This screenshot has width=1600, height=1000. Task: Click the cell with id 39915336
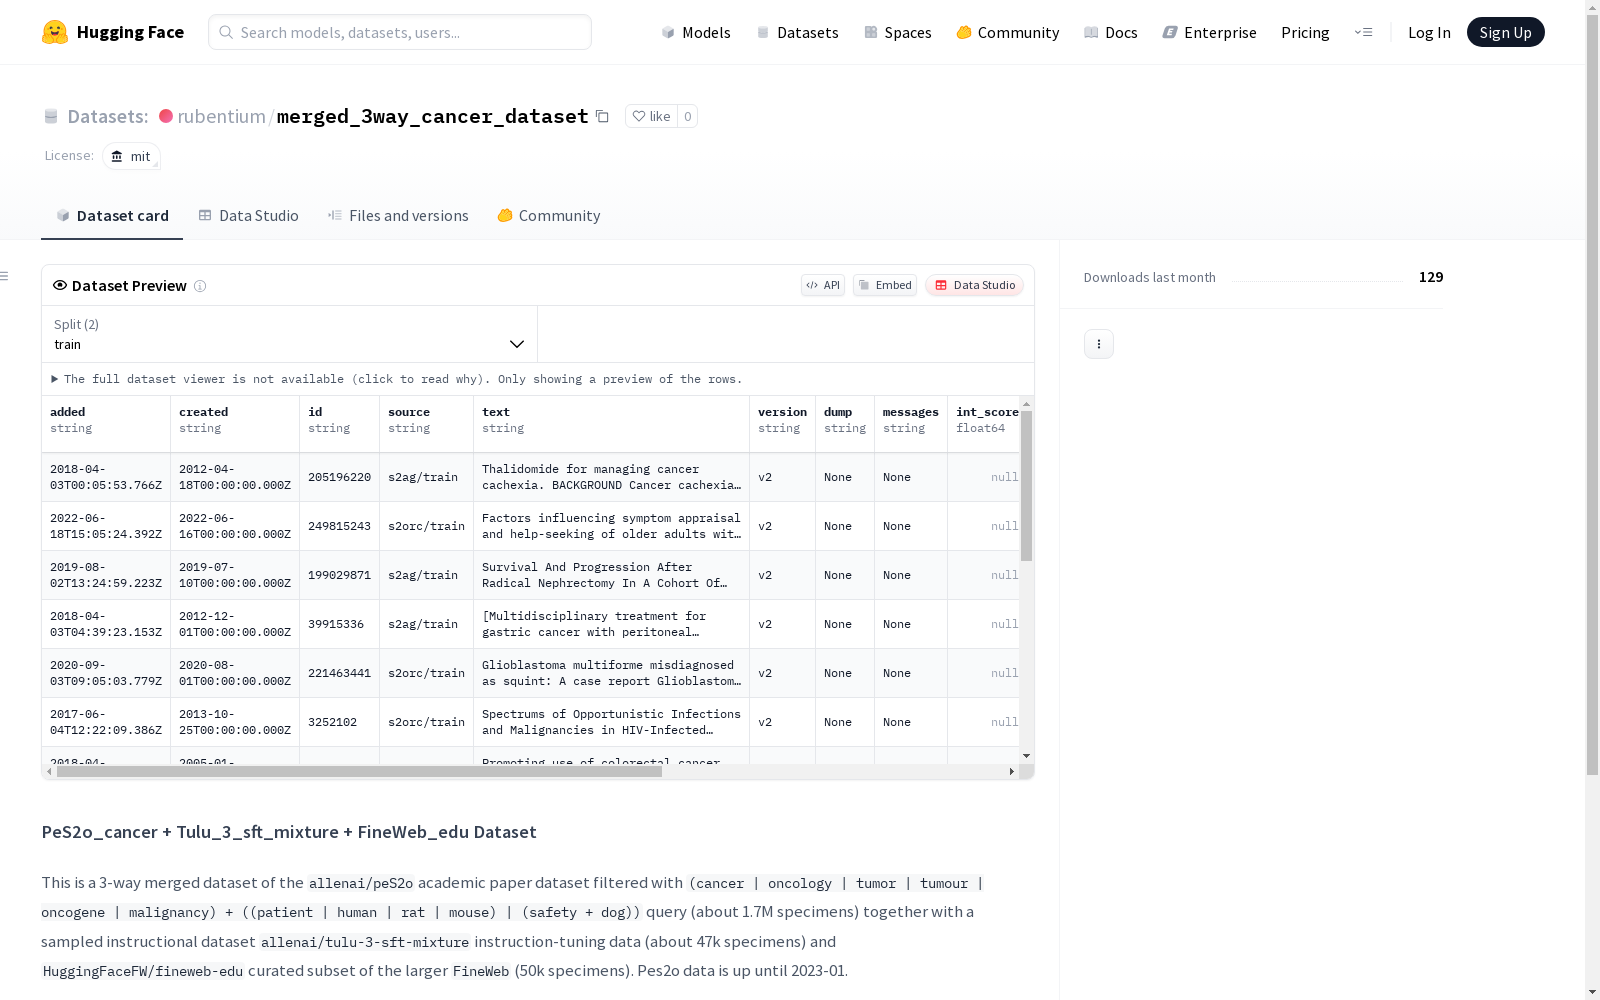(340, 624)
